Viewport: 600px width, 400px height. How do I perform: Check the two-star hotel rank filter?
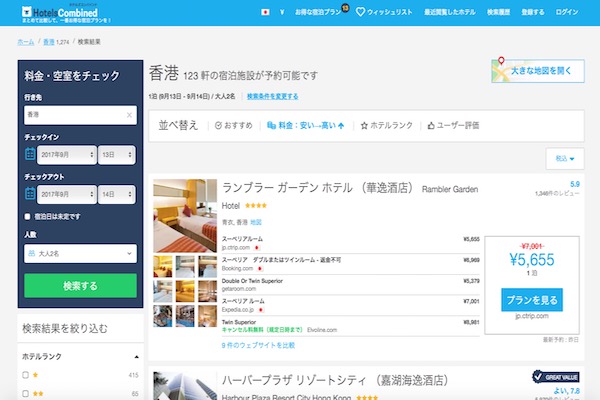click(26, 393)
